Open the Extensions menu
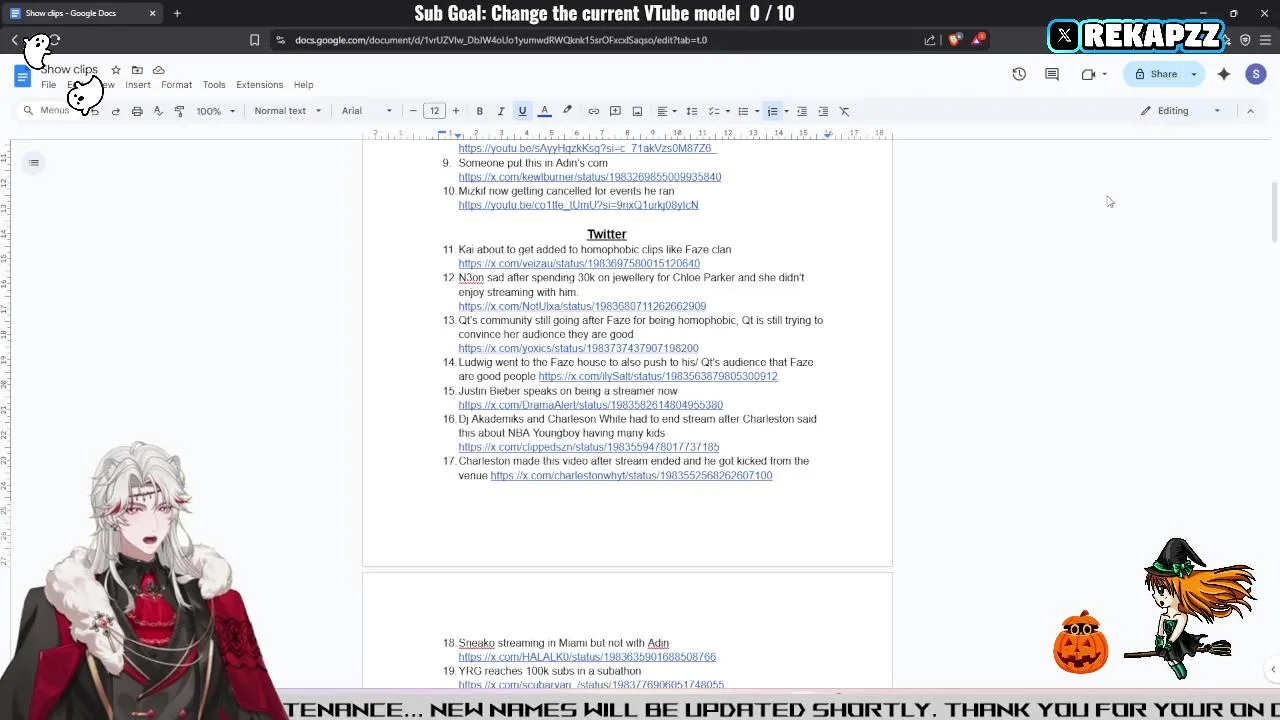Viewport: 1280px width, 720px height. click(260, 85)
